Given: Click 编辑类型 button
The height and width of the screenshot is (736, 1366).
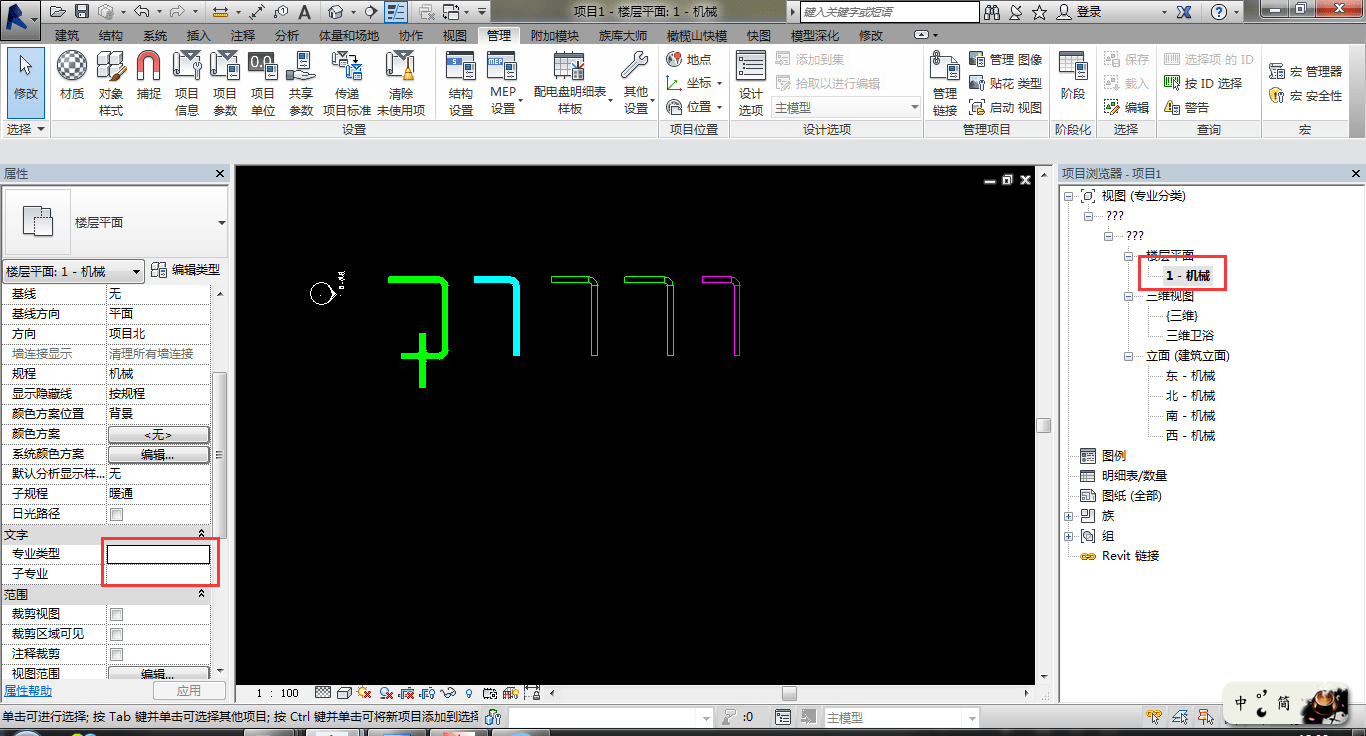Looking at the screenshot, I should click(185, 270).
